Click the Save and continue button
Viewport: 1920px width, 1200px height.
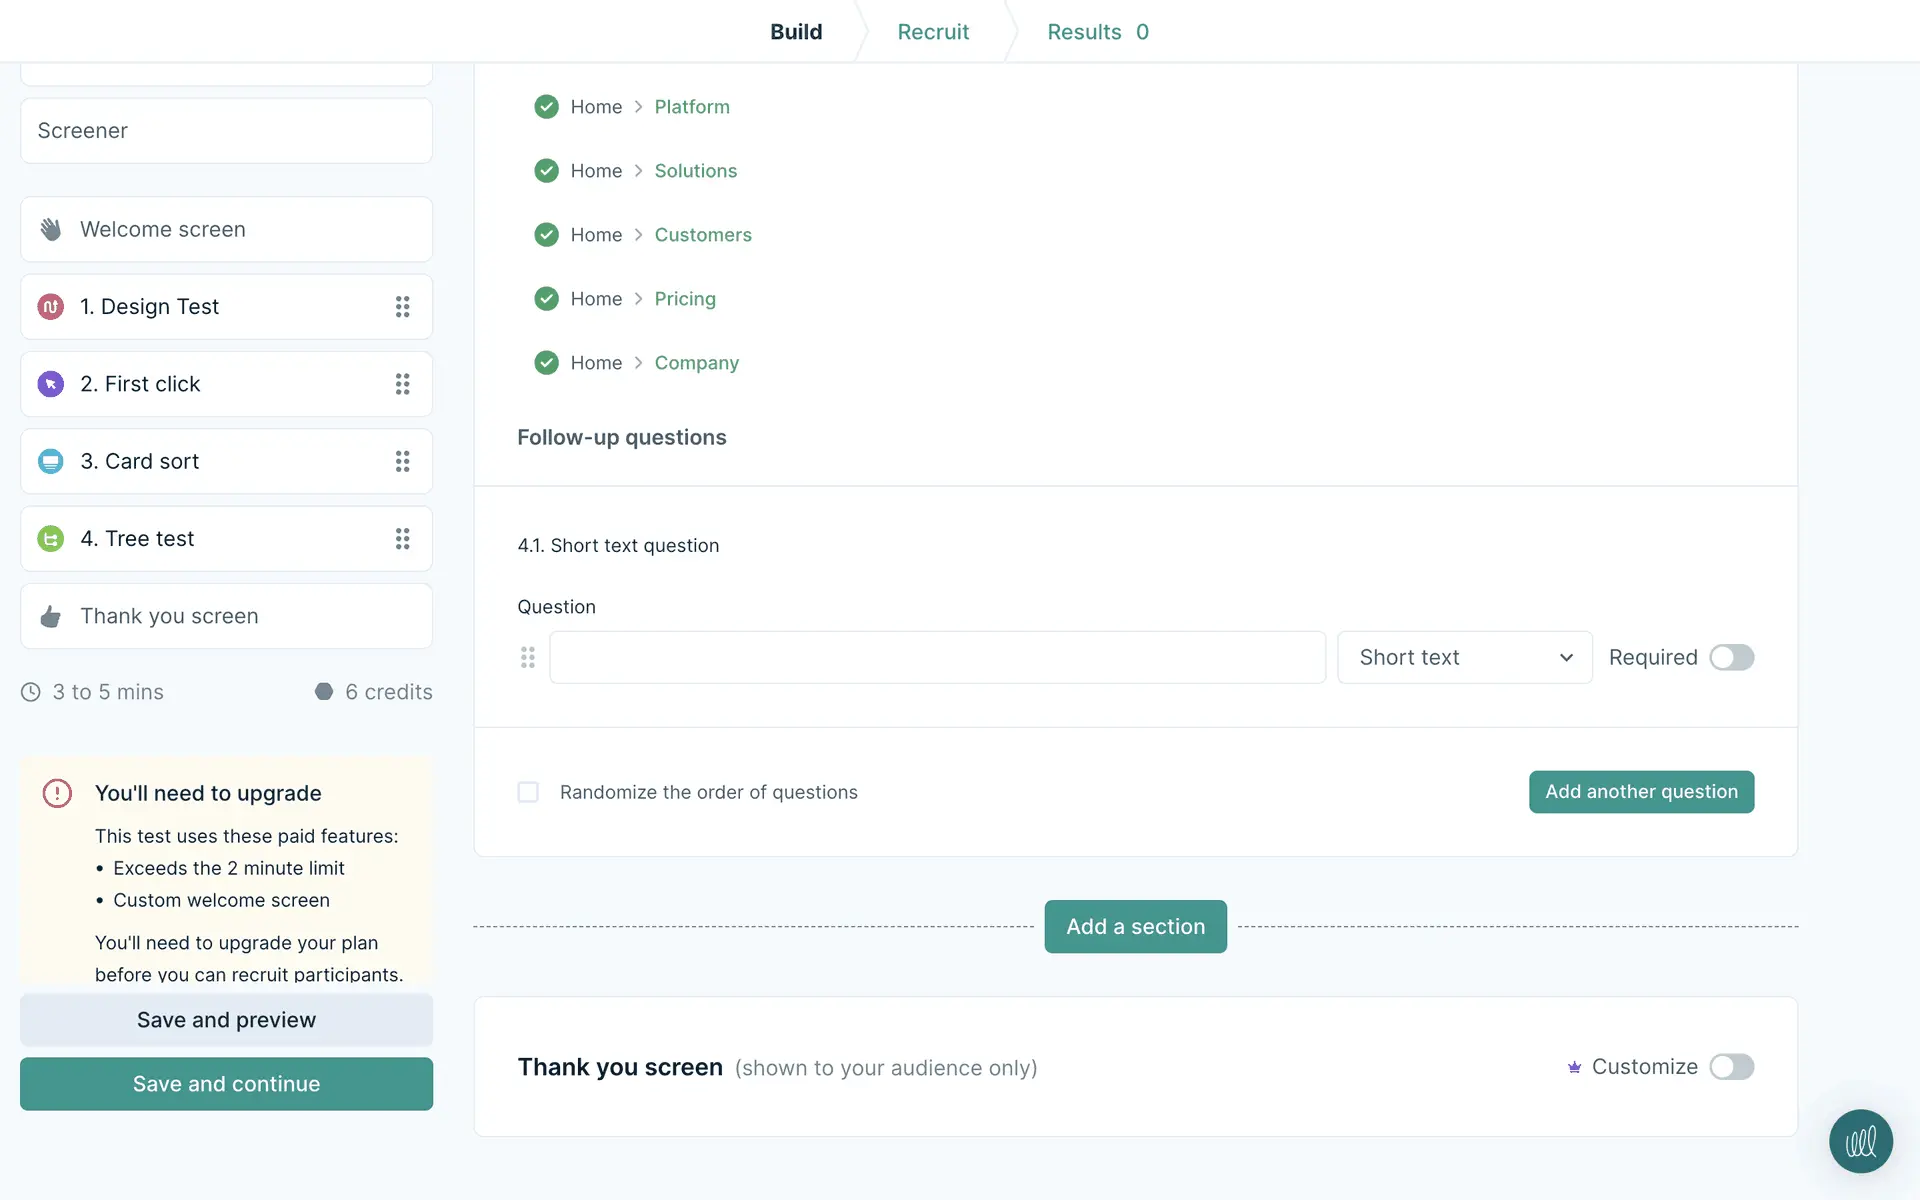pyautogui.click(x=226, y=1084)
